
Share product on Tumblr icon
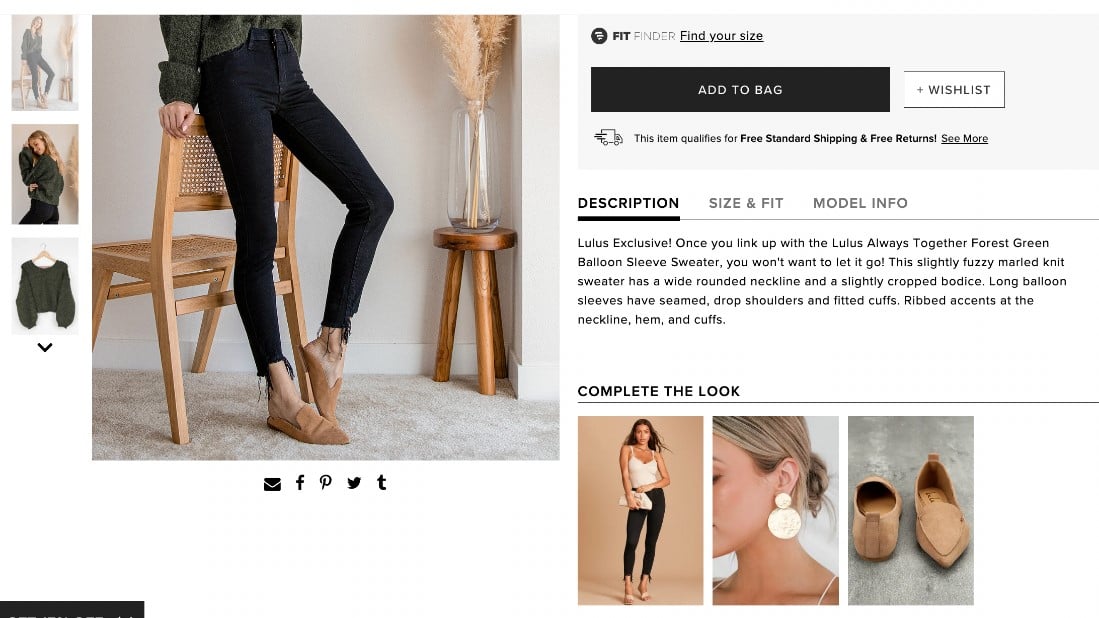381,482
